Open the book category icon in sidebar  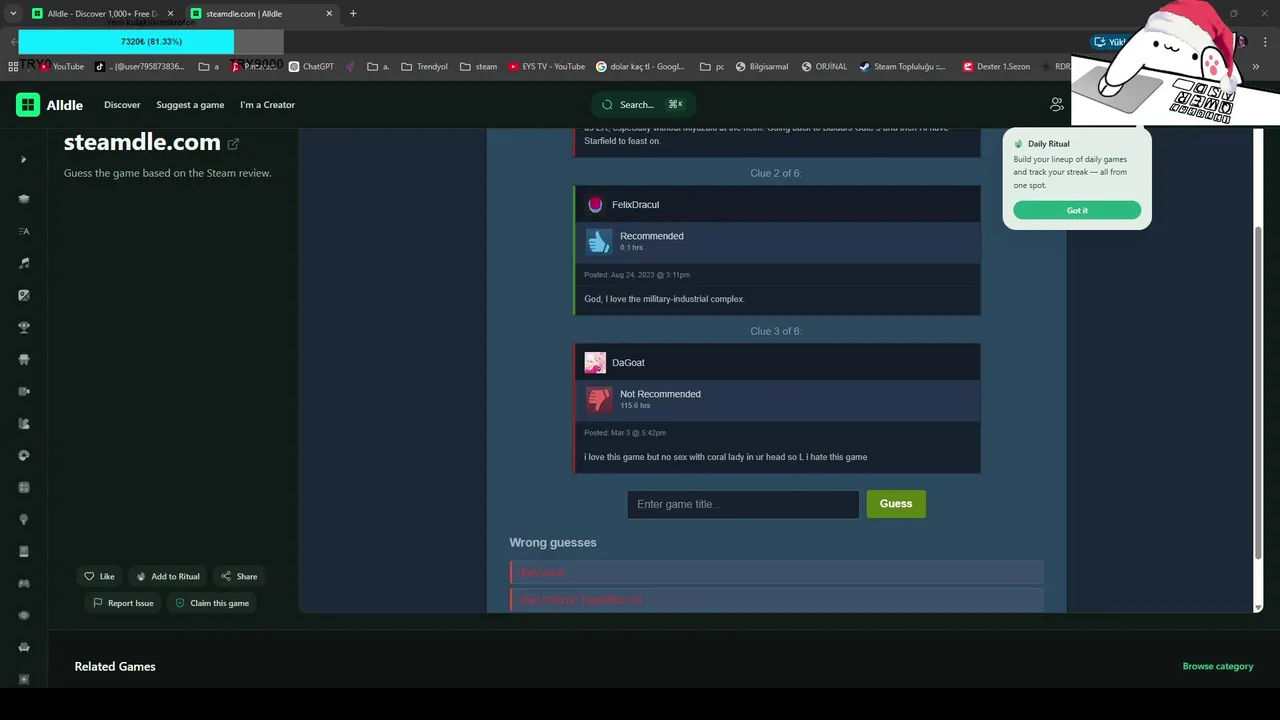click(x=24, y=551)
